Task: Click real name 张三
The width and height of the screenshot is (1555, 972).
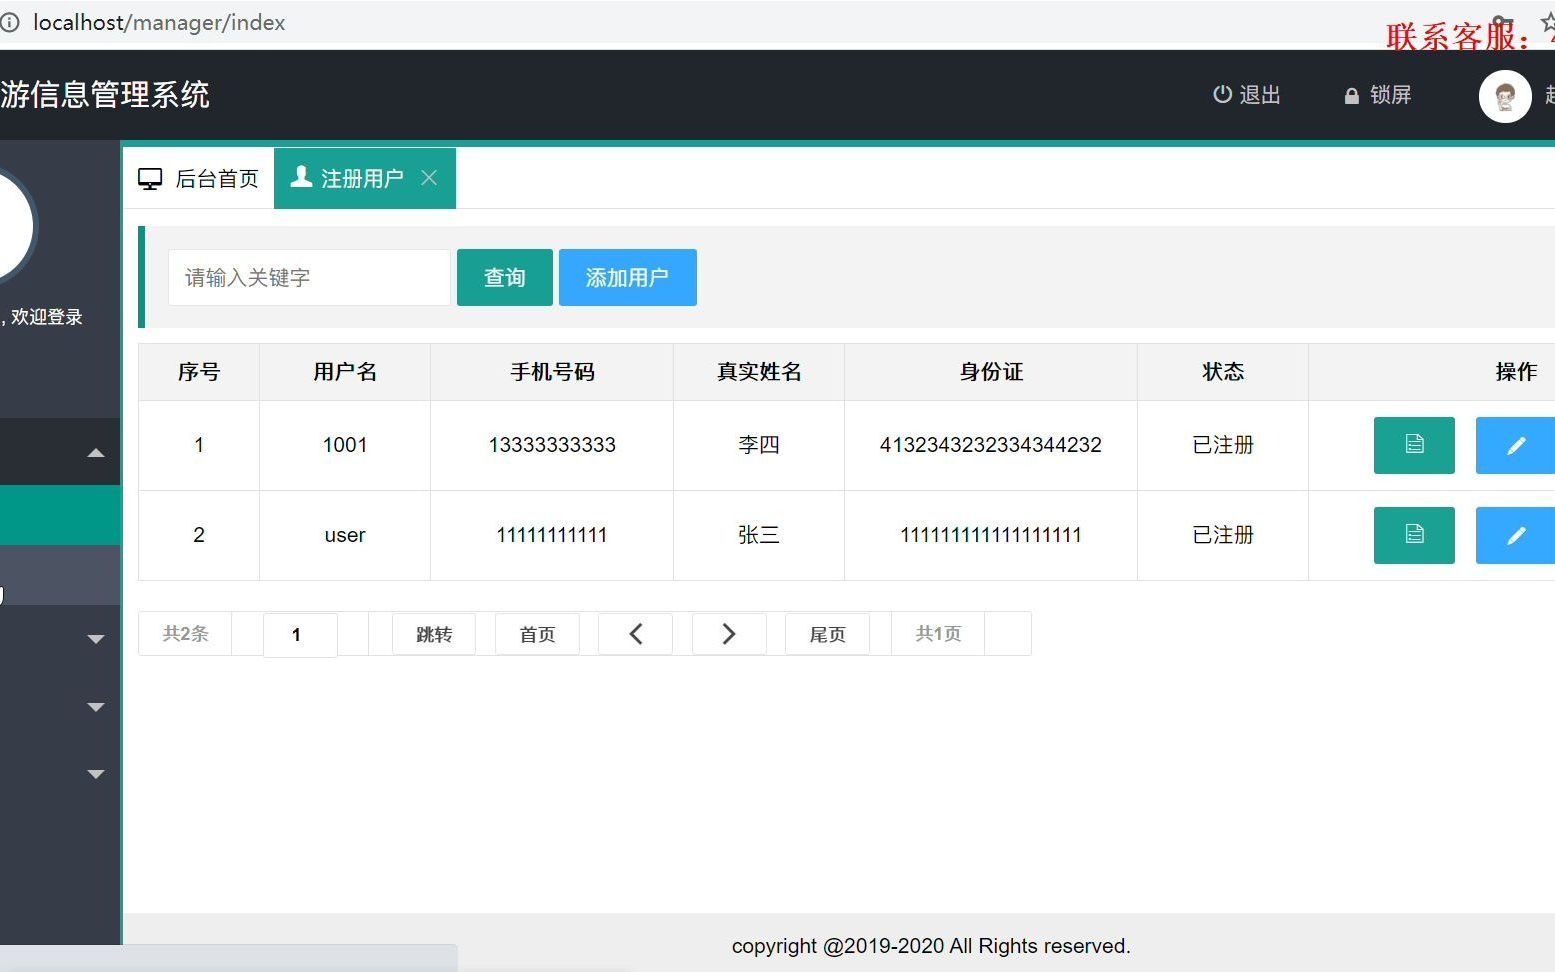Action: pyautogui.click(x=759, y=535)
